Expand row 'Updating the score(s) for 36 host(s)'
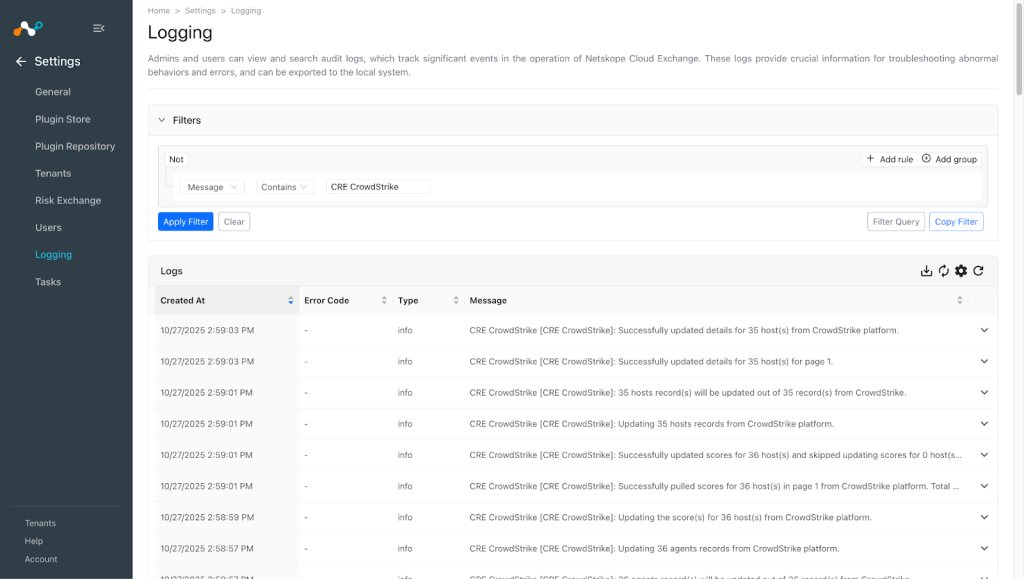 click(x=984, y=518)
